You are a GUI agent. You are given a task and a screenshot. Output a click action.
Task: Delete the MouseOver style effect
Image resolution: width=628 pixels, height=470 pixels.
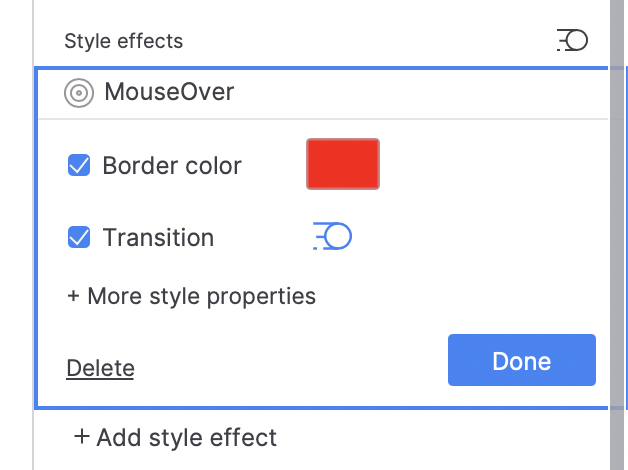(x=100, y=368)
